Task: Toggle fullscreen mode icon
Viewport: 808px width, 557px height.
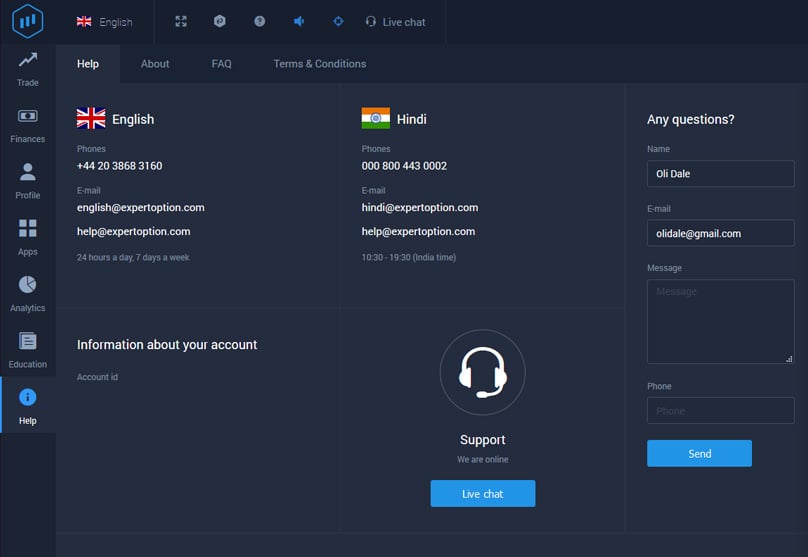Action: pos(181,21)
